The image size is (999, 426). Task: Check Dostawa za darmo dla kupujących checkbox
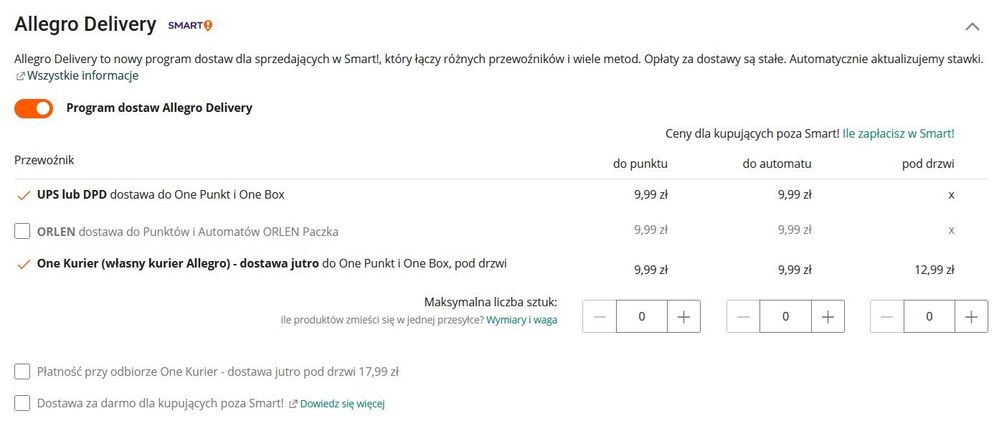click(22, 403)
